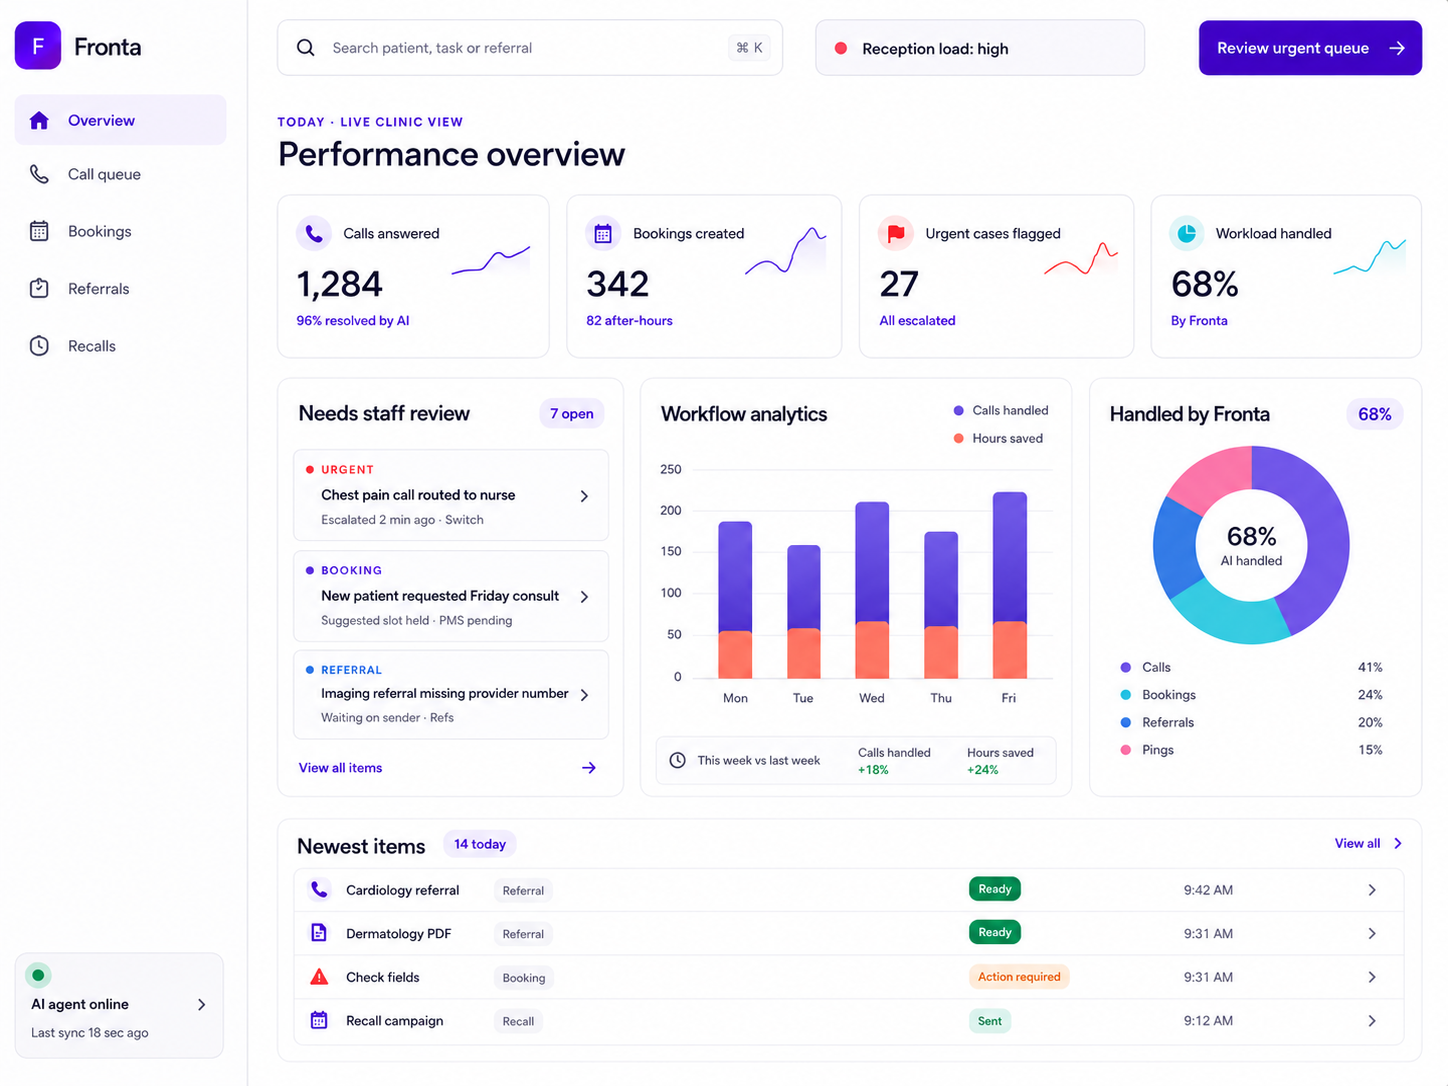Click the ⌘ K shortcut badge
Screen dimensions: 1448x1086
coord(750,48)
